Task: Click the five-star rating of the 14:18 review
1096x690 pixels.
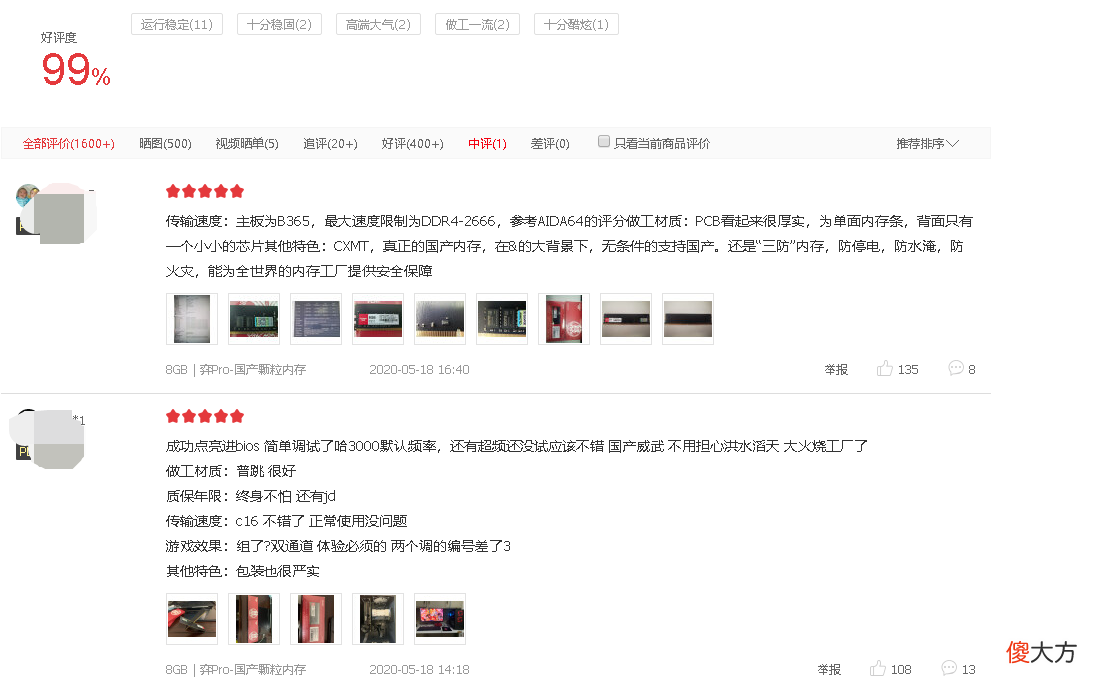Action: tap(205, 416)
